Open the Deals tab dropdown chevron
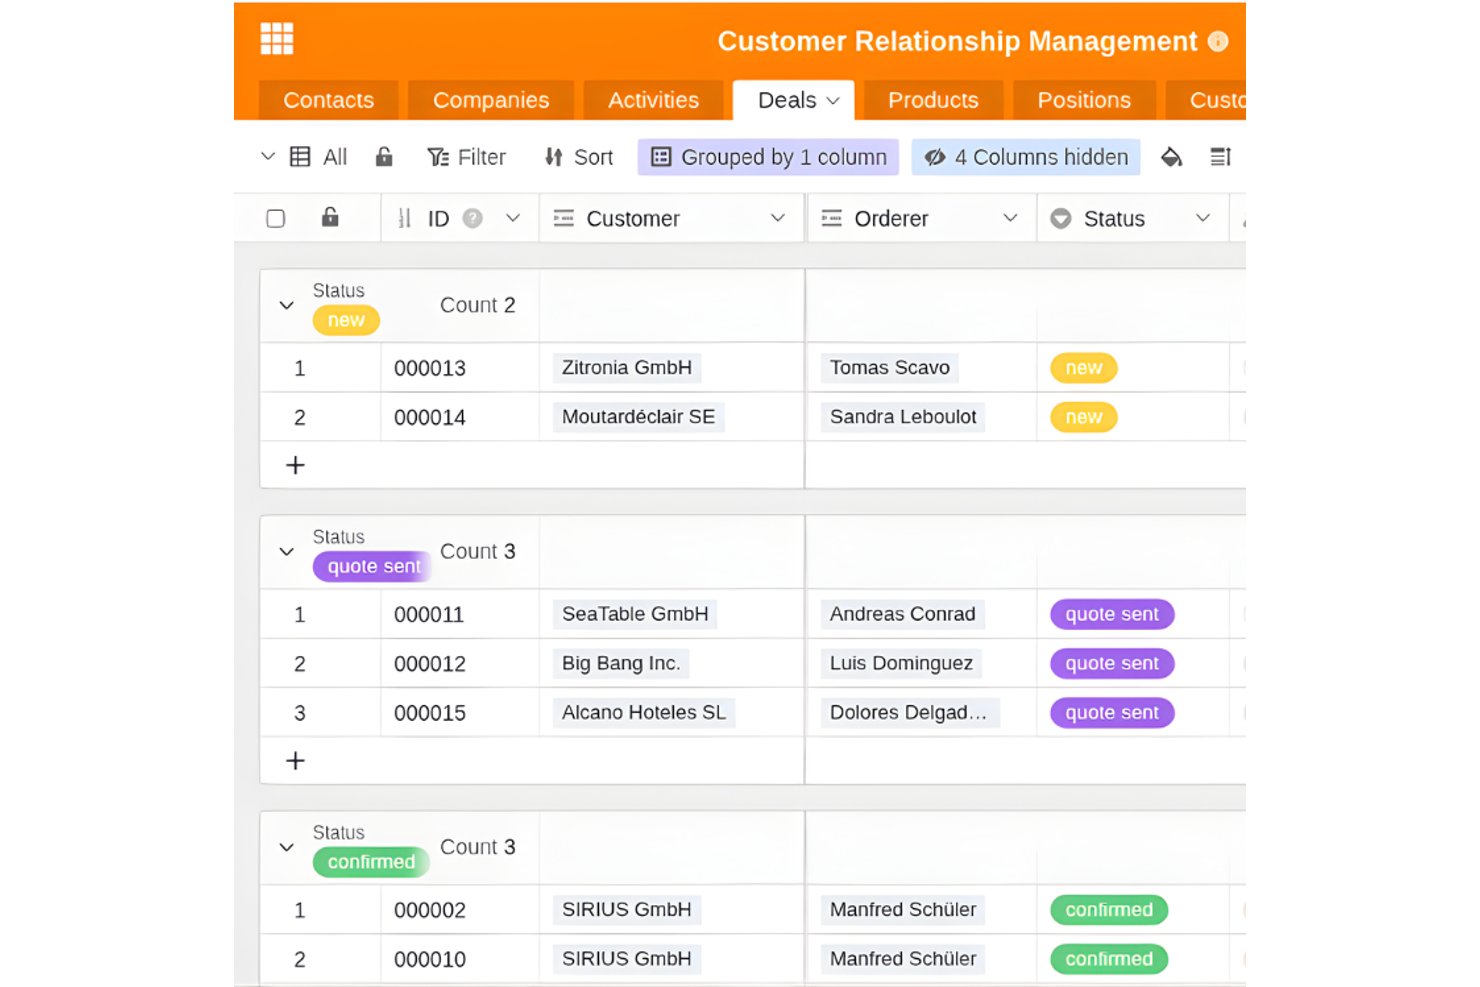 (x=833, y=101)
